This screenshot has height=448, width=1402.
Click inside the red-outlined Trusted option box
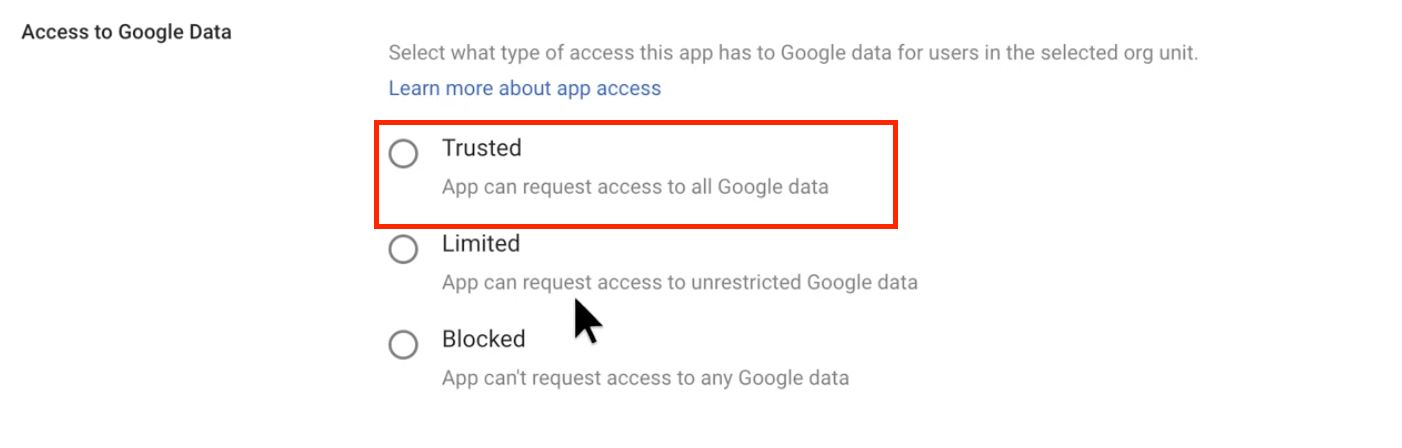tap(635, 174)
